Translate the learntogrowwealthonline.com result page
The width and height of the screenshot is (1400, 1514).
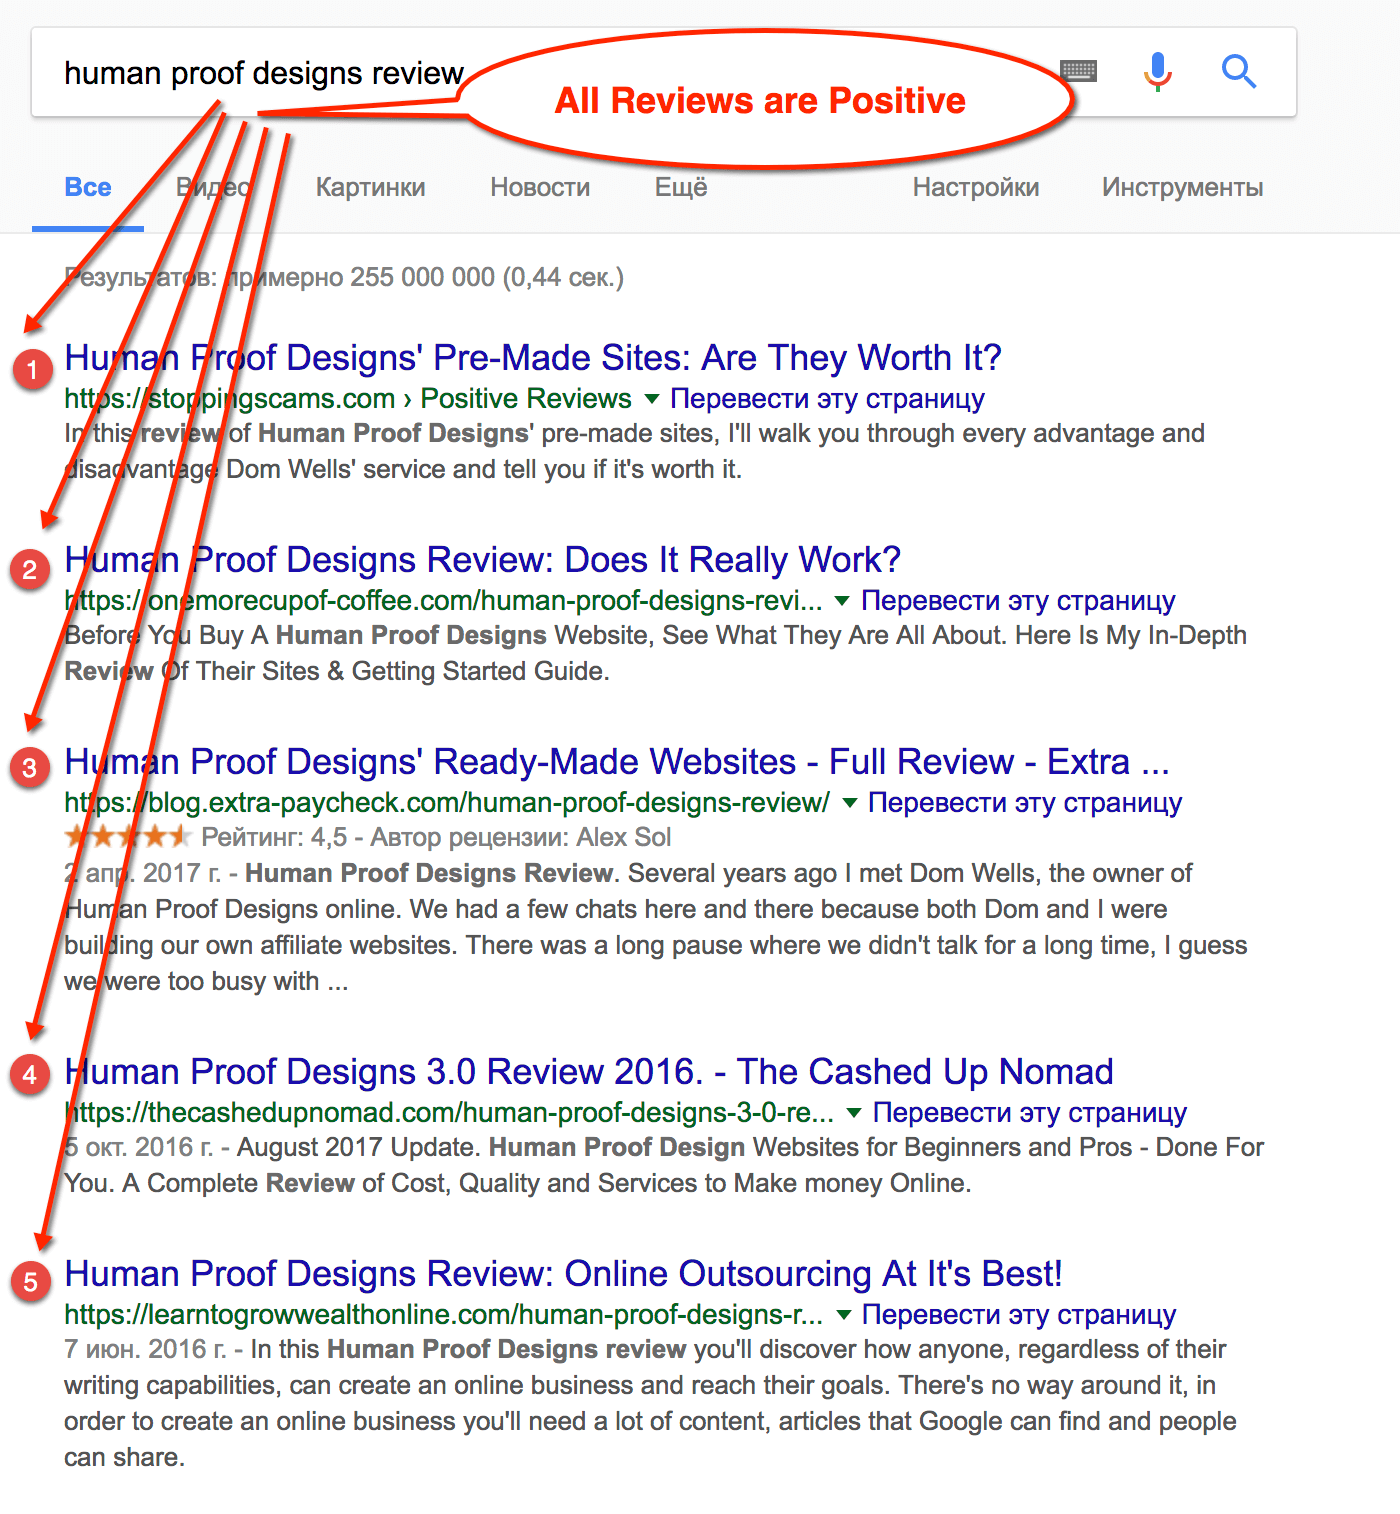tap(1019, 1315)
